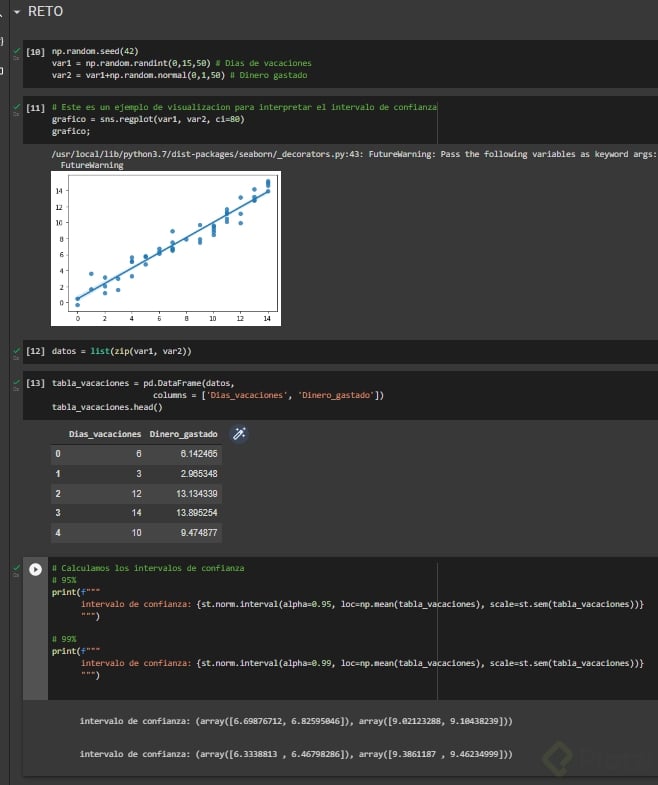The image size is (658, 785).
Task: Click the value 2.985348 in table
Action: [x=199, y=474]
